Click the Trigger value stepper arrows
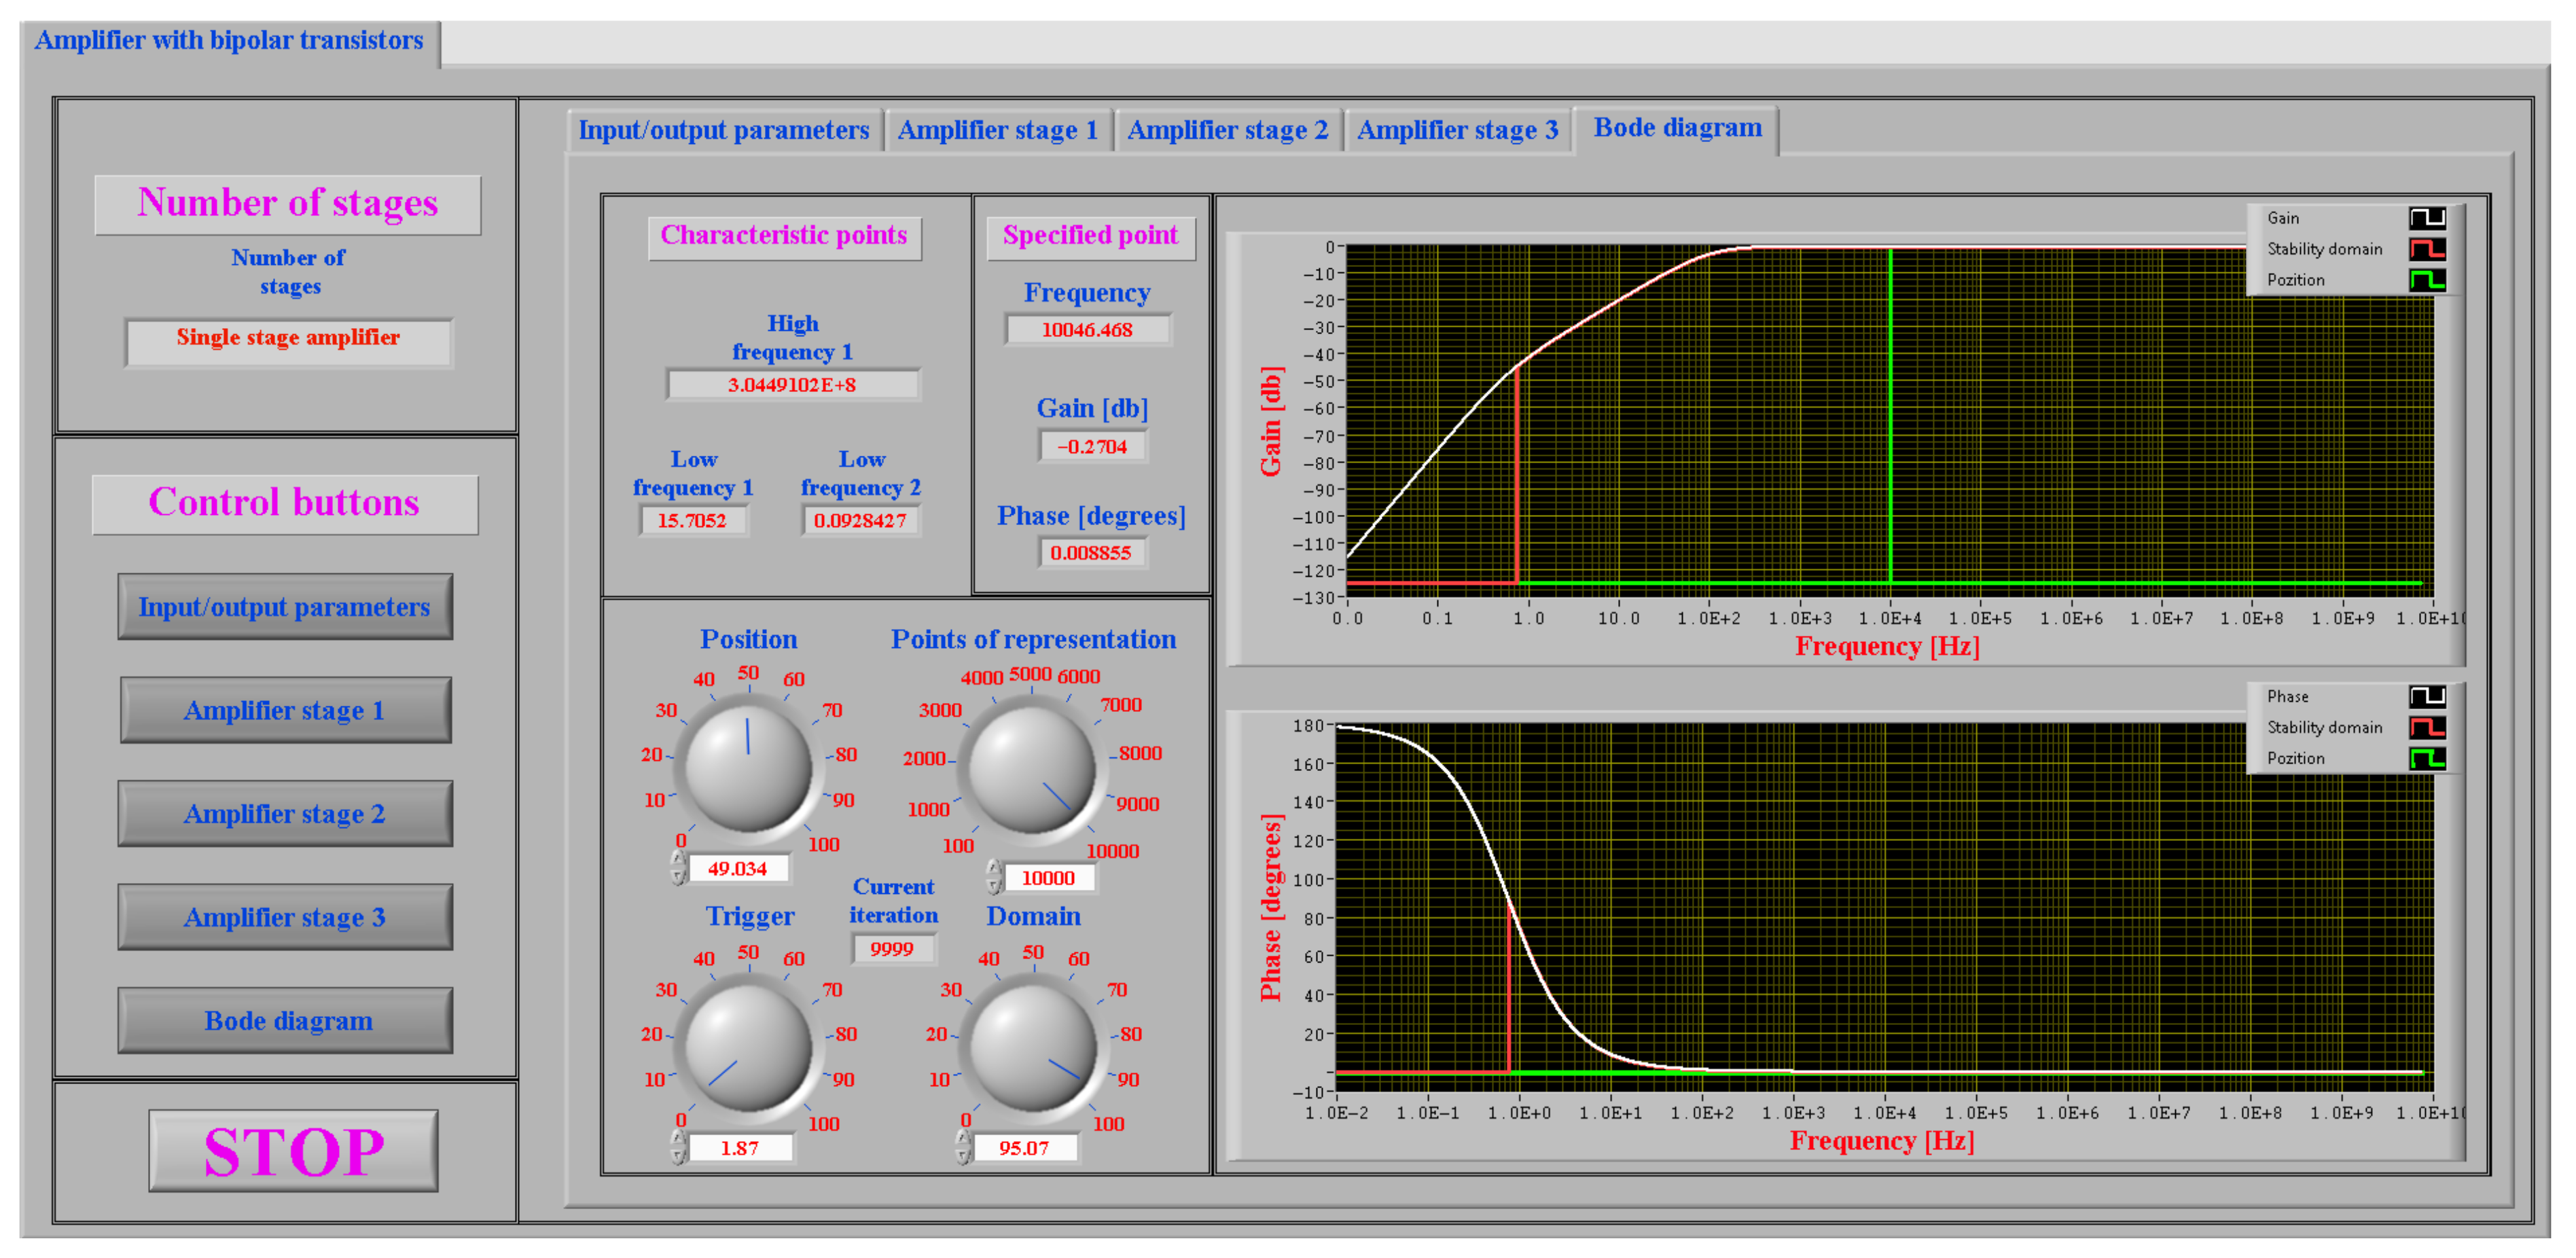 678,1147
